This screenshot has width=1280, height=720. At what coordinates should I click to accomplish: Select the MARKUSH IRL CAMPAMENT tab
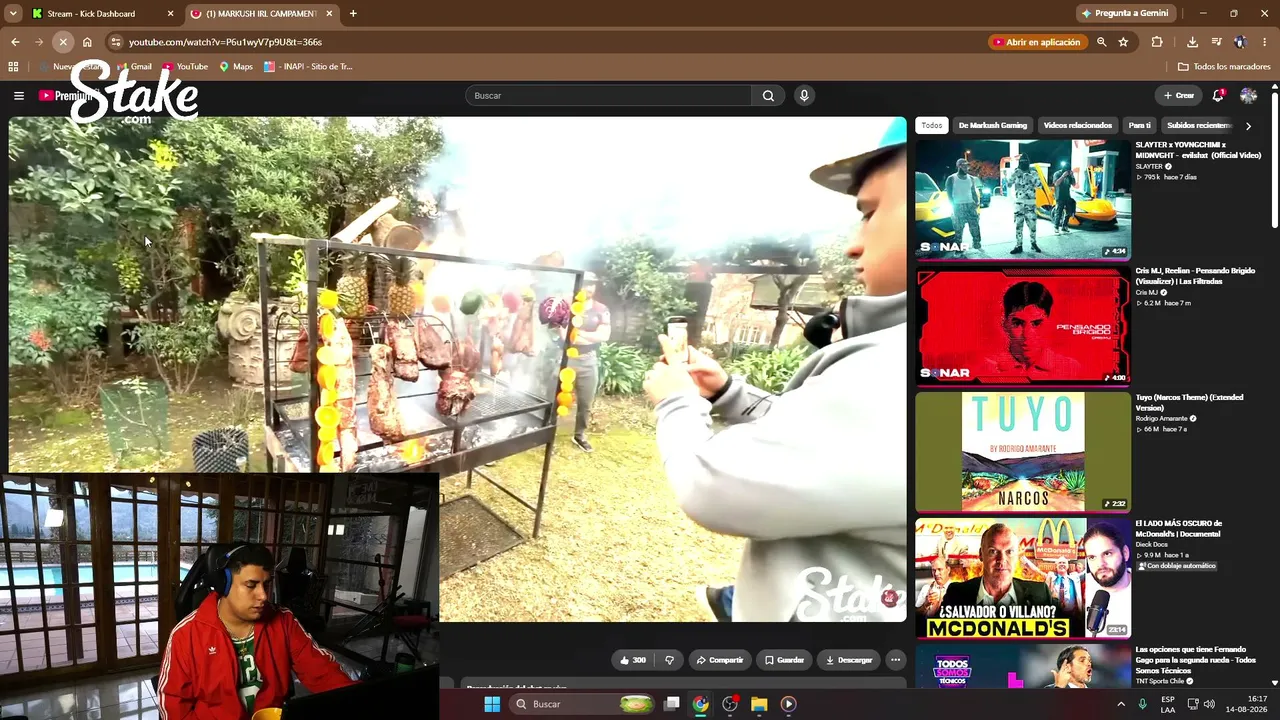click(x=264, y=14)
